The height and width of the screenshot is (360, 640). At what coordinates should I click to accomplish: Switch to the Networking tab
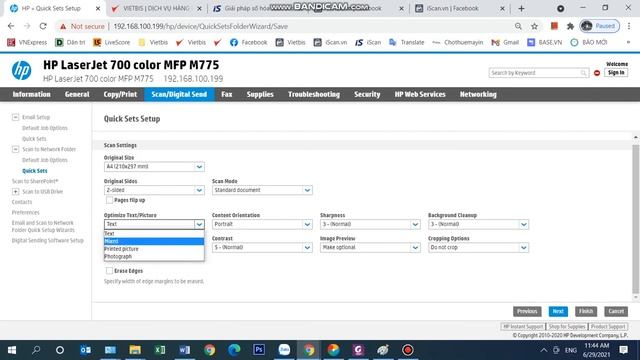point(478,94)
